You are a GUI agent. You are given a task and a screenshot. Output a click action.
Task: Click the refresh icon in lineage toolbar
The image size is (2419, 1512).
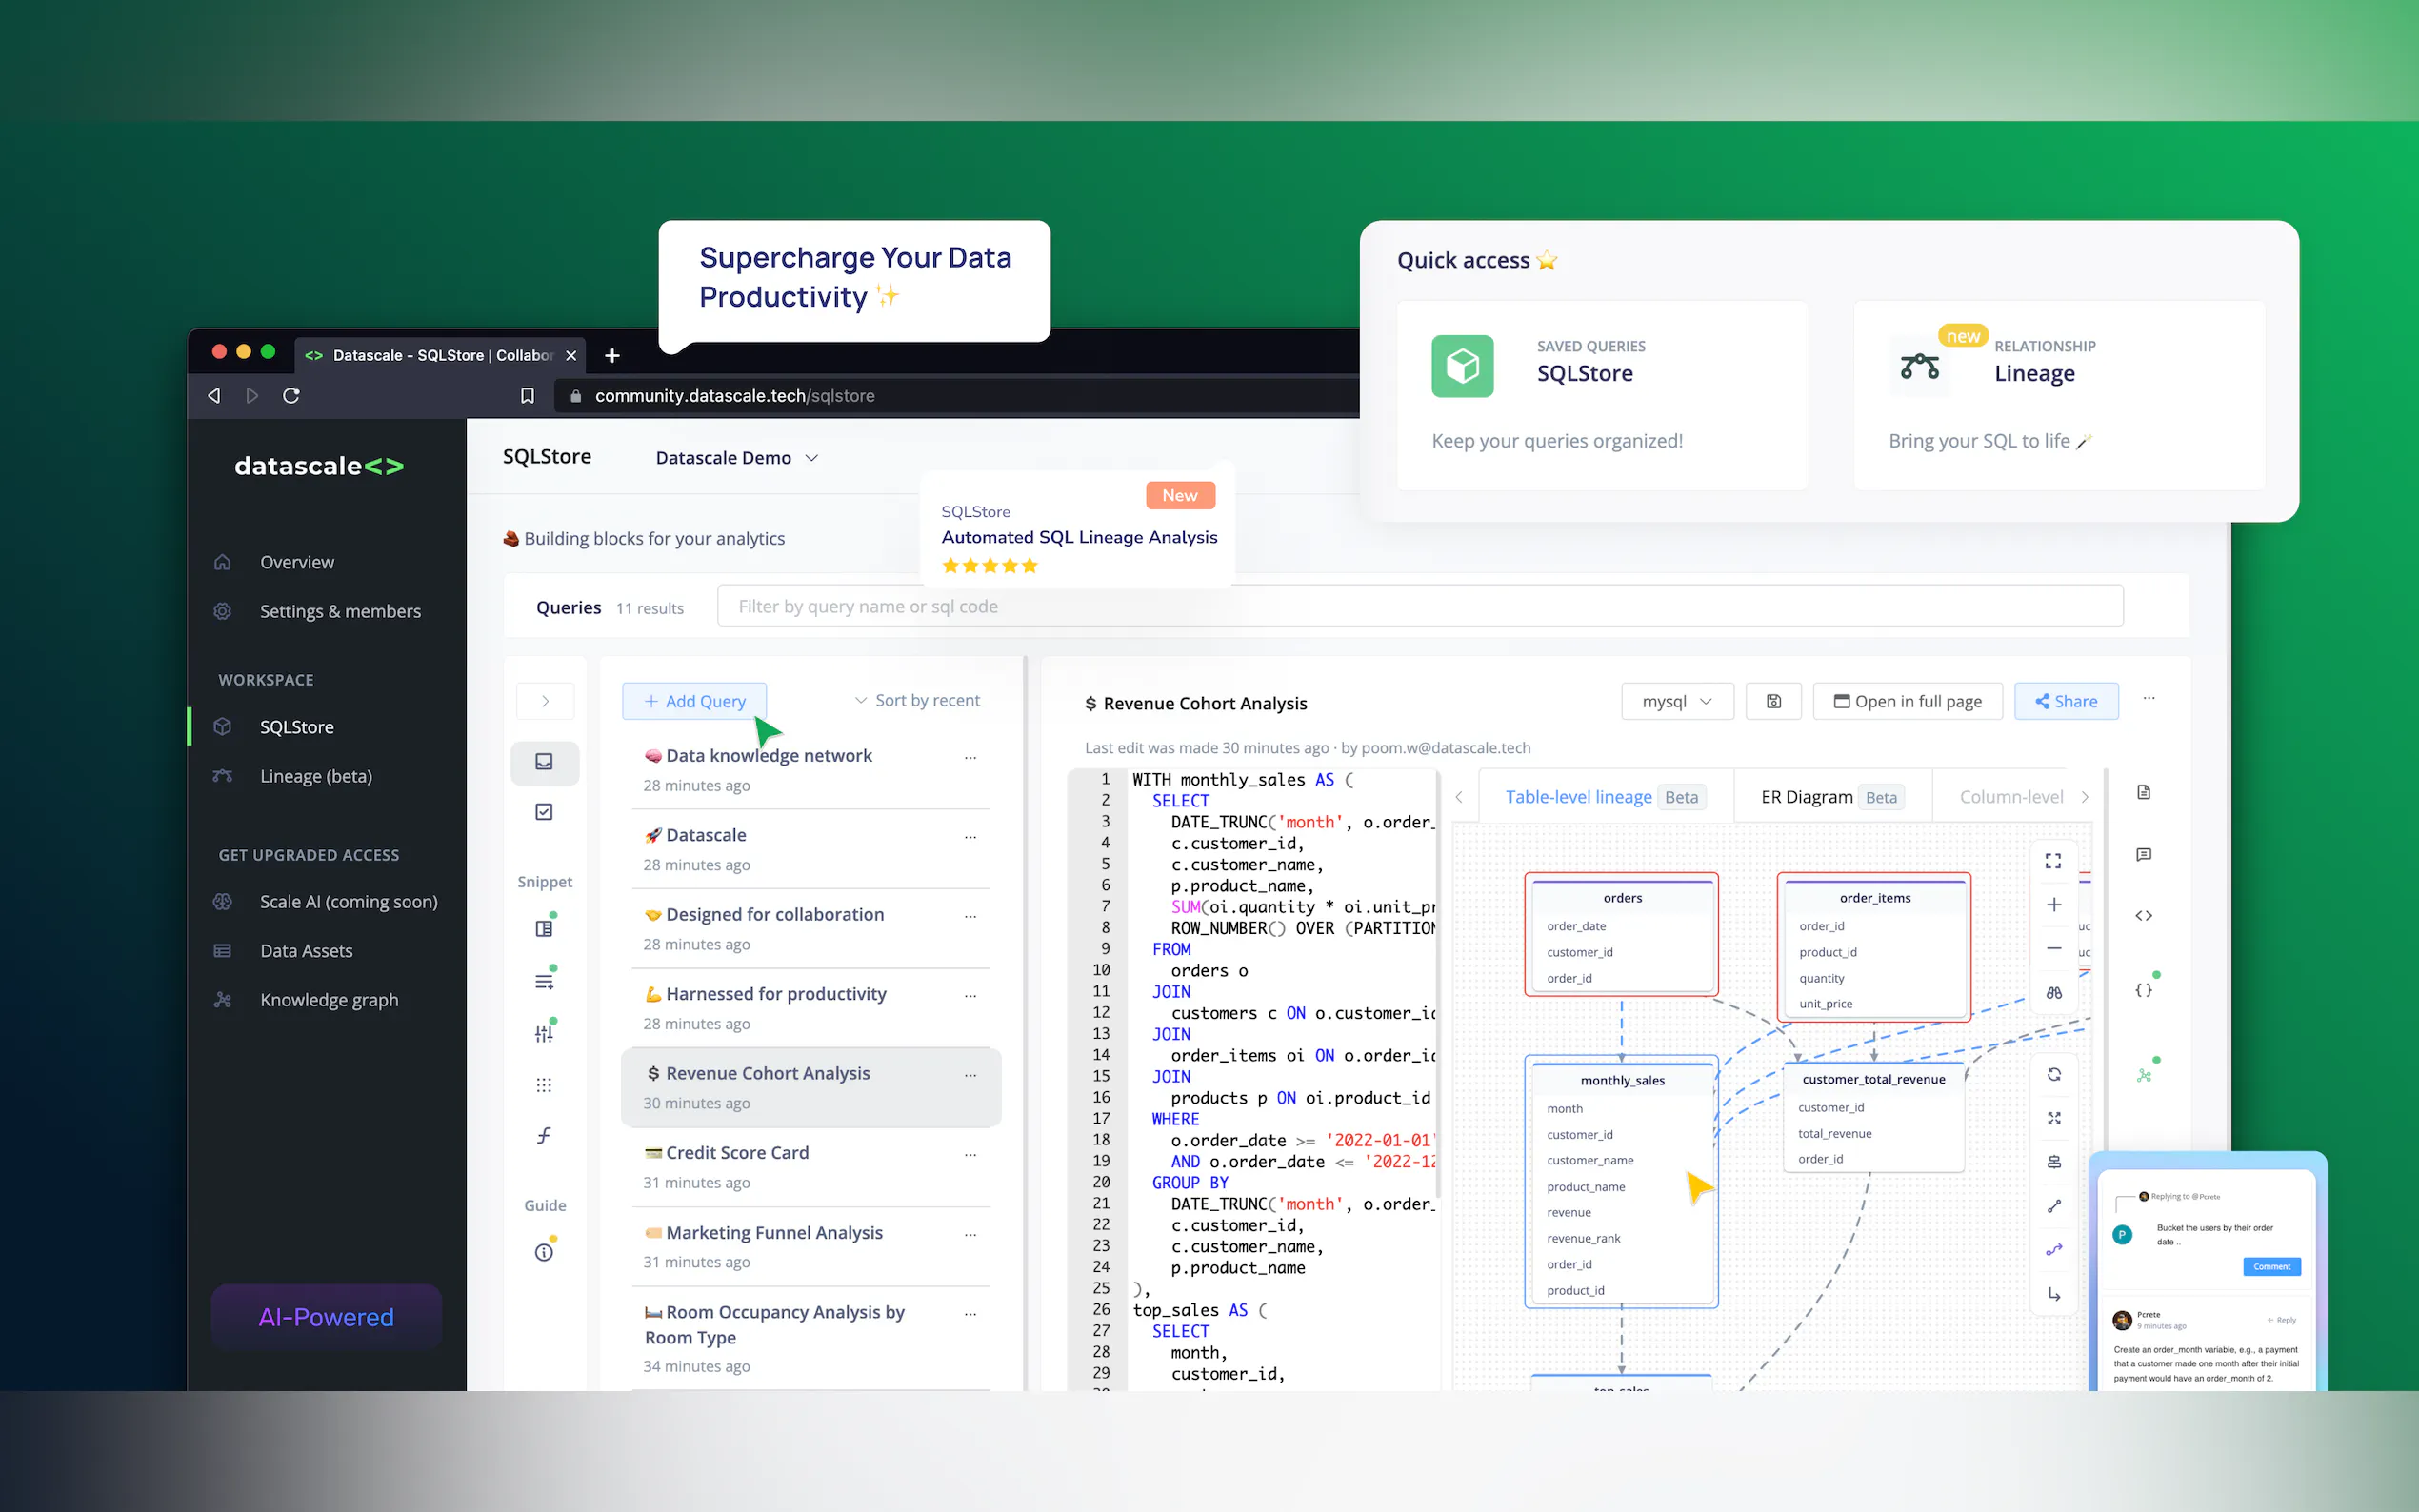pyautogui.click(x=2053, y=1075)
